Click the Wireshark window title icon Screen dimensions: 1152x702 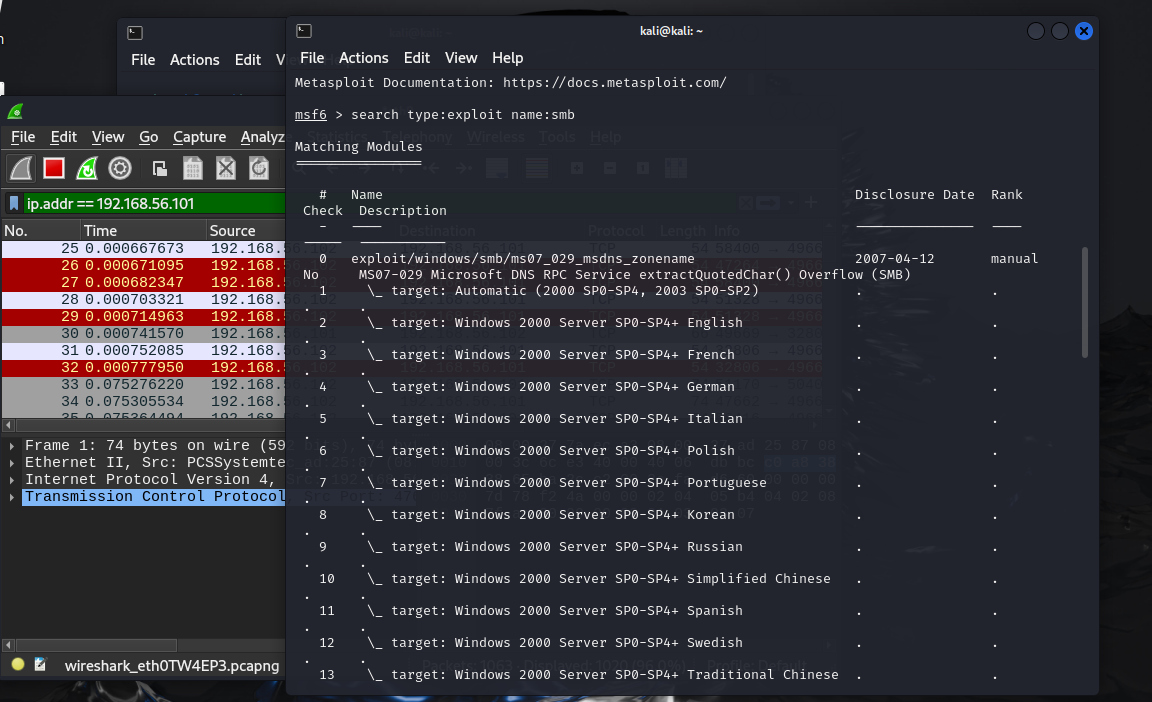pos(15,112)
